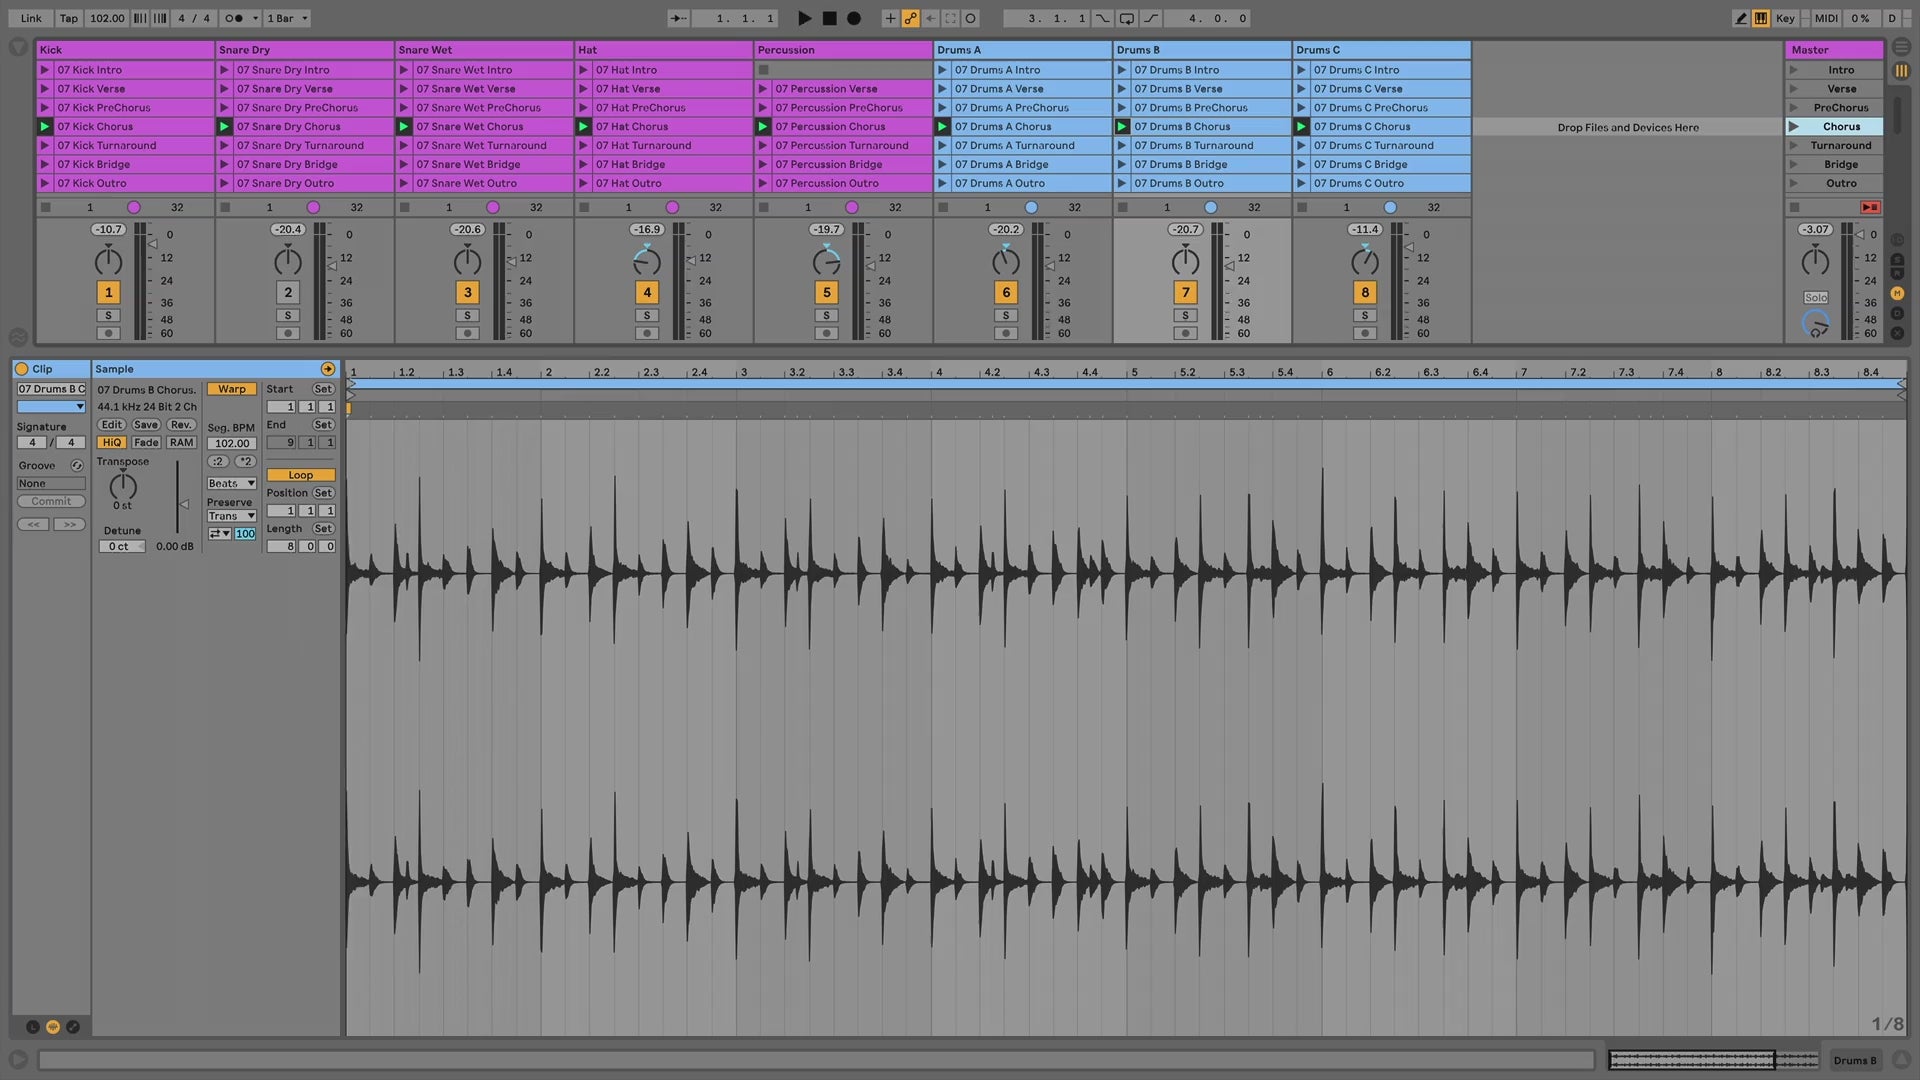
Task: Select the Drums A track title
Action: (1022, 50)
